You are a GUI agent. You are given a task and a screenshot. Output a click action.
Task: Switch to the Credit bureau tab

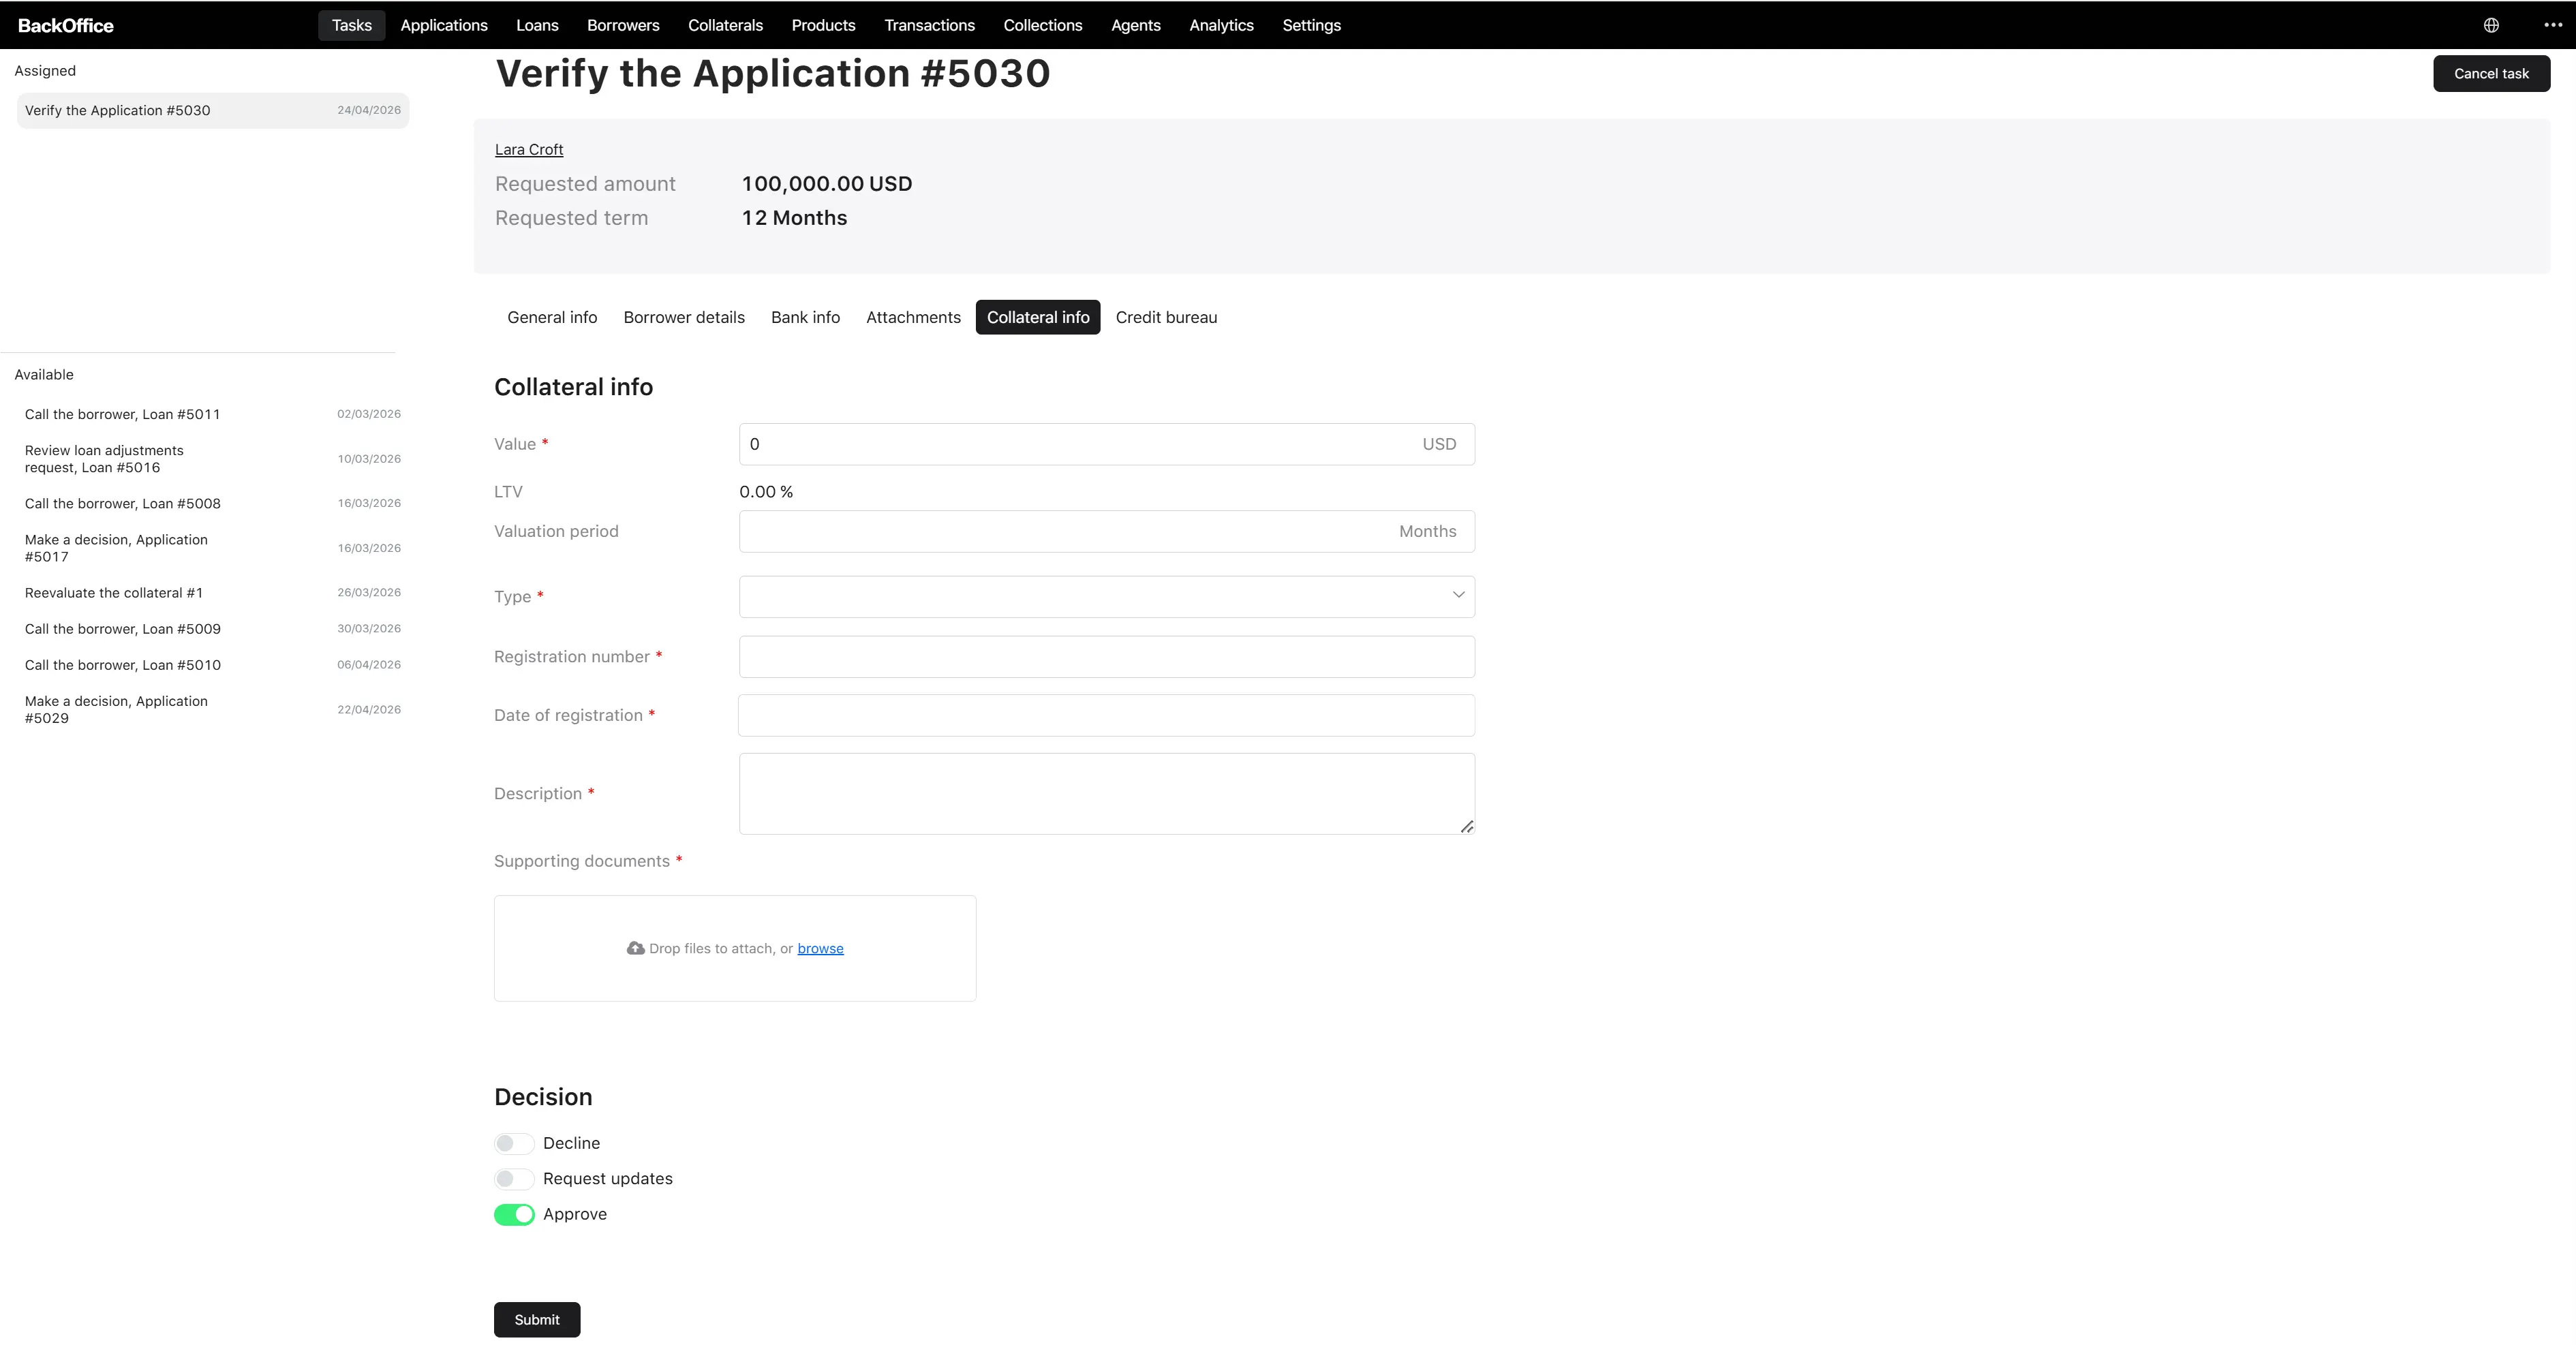coord(1166,317)
